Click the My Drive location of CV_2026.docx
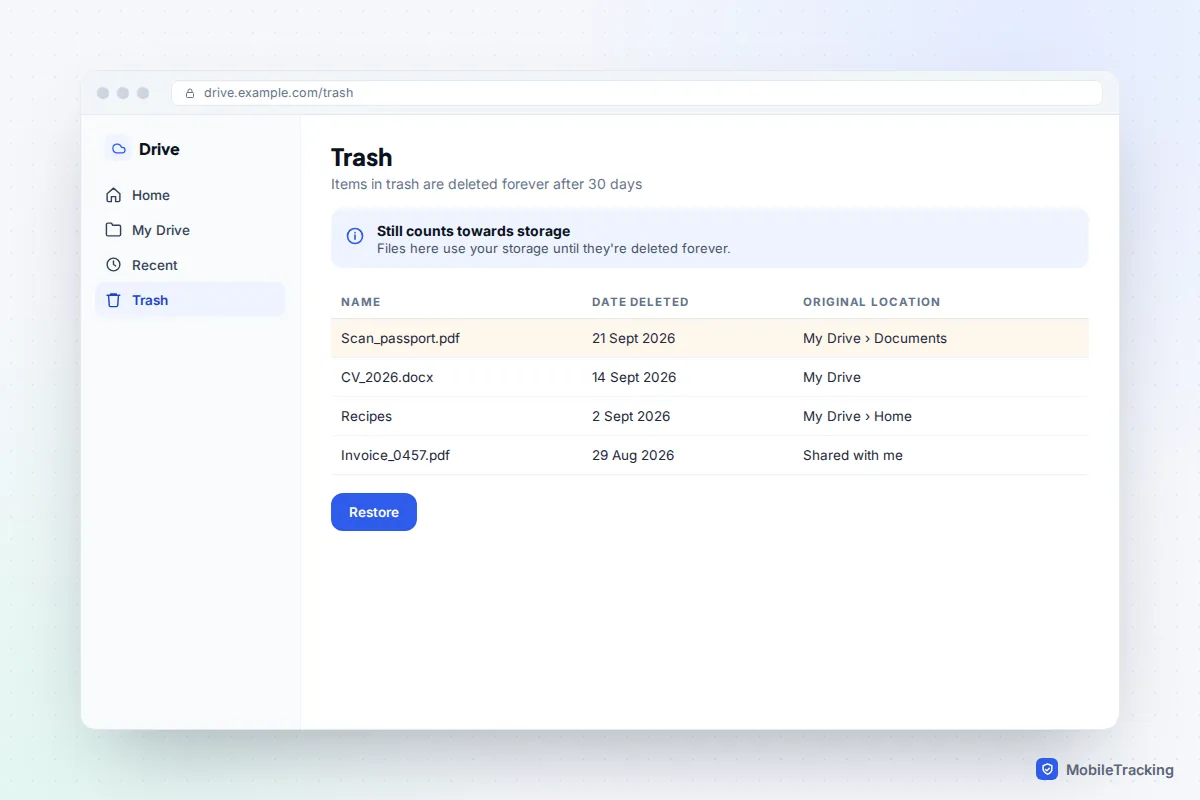 [x=832, y=377]
